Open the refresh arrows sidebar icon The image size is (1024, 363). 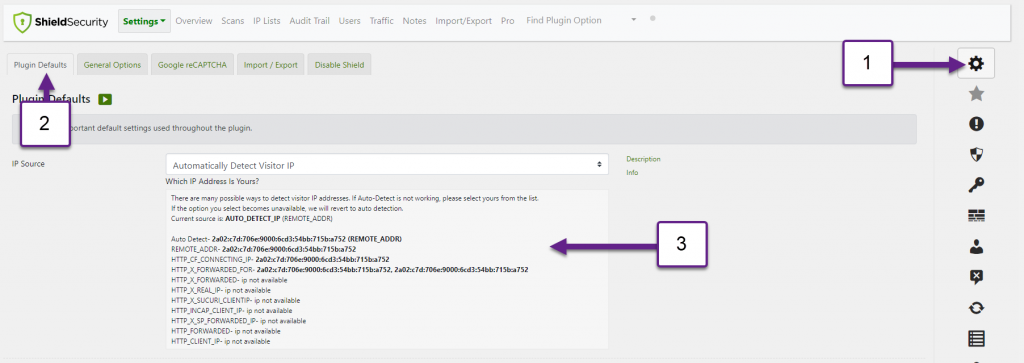tap(976, 308)
